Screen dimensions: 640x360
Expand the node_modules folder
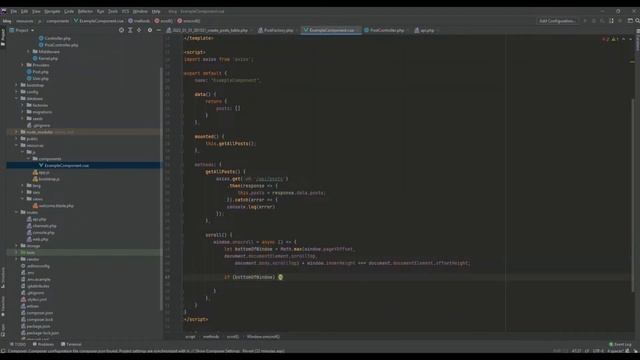pyautogui.click(x=17, y=132)
